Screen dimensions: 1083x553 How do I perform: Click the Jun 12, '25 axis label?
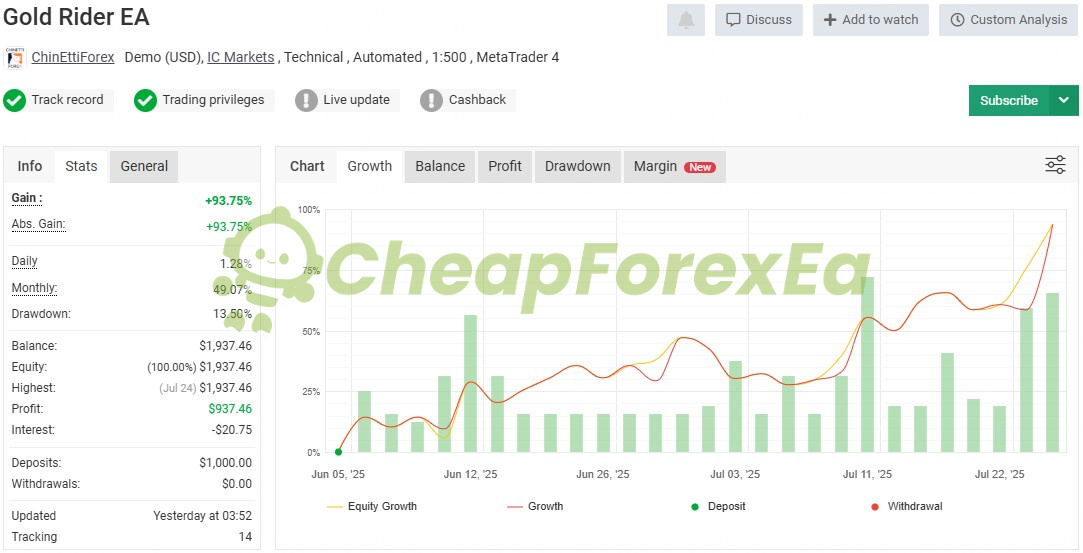point(470,474)
